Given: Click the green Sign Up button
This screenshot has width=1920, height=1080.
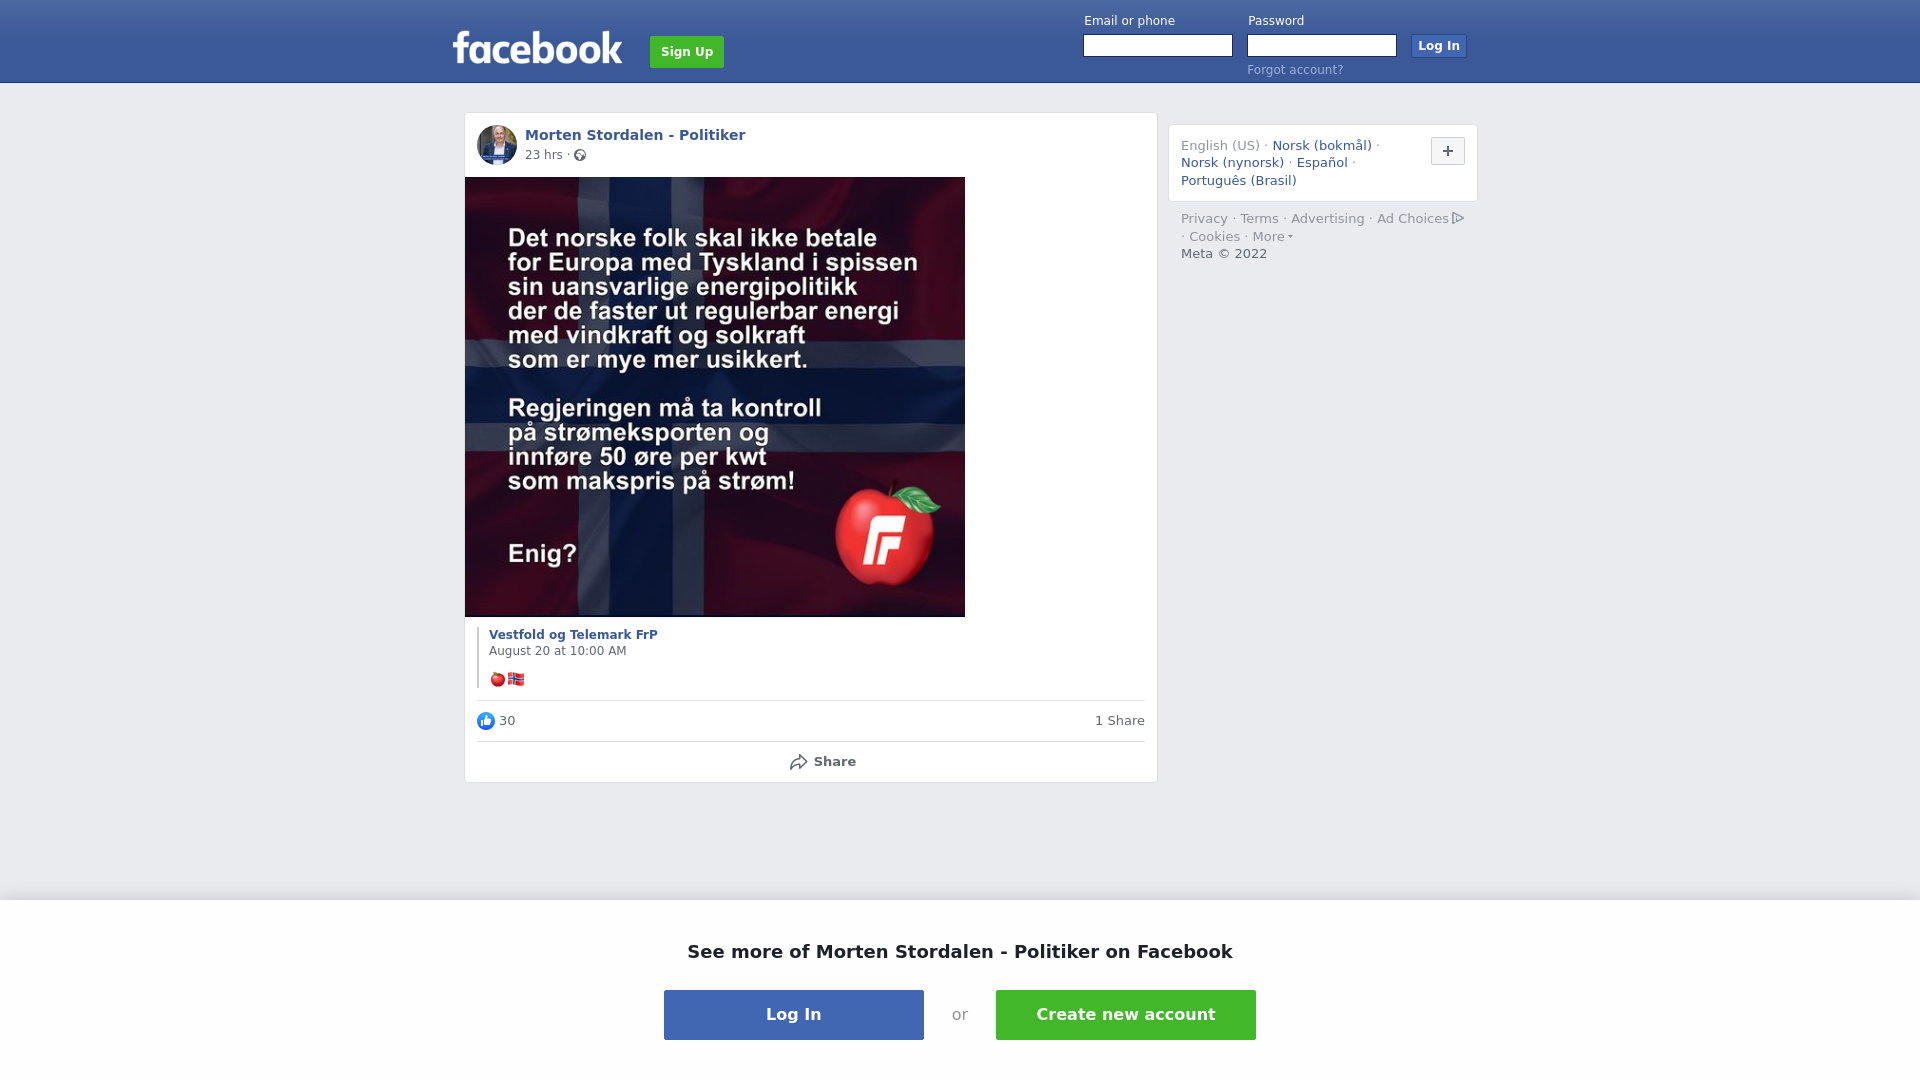Looking at the screenshot, I should point(687,52).
